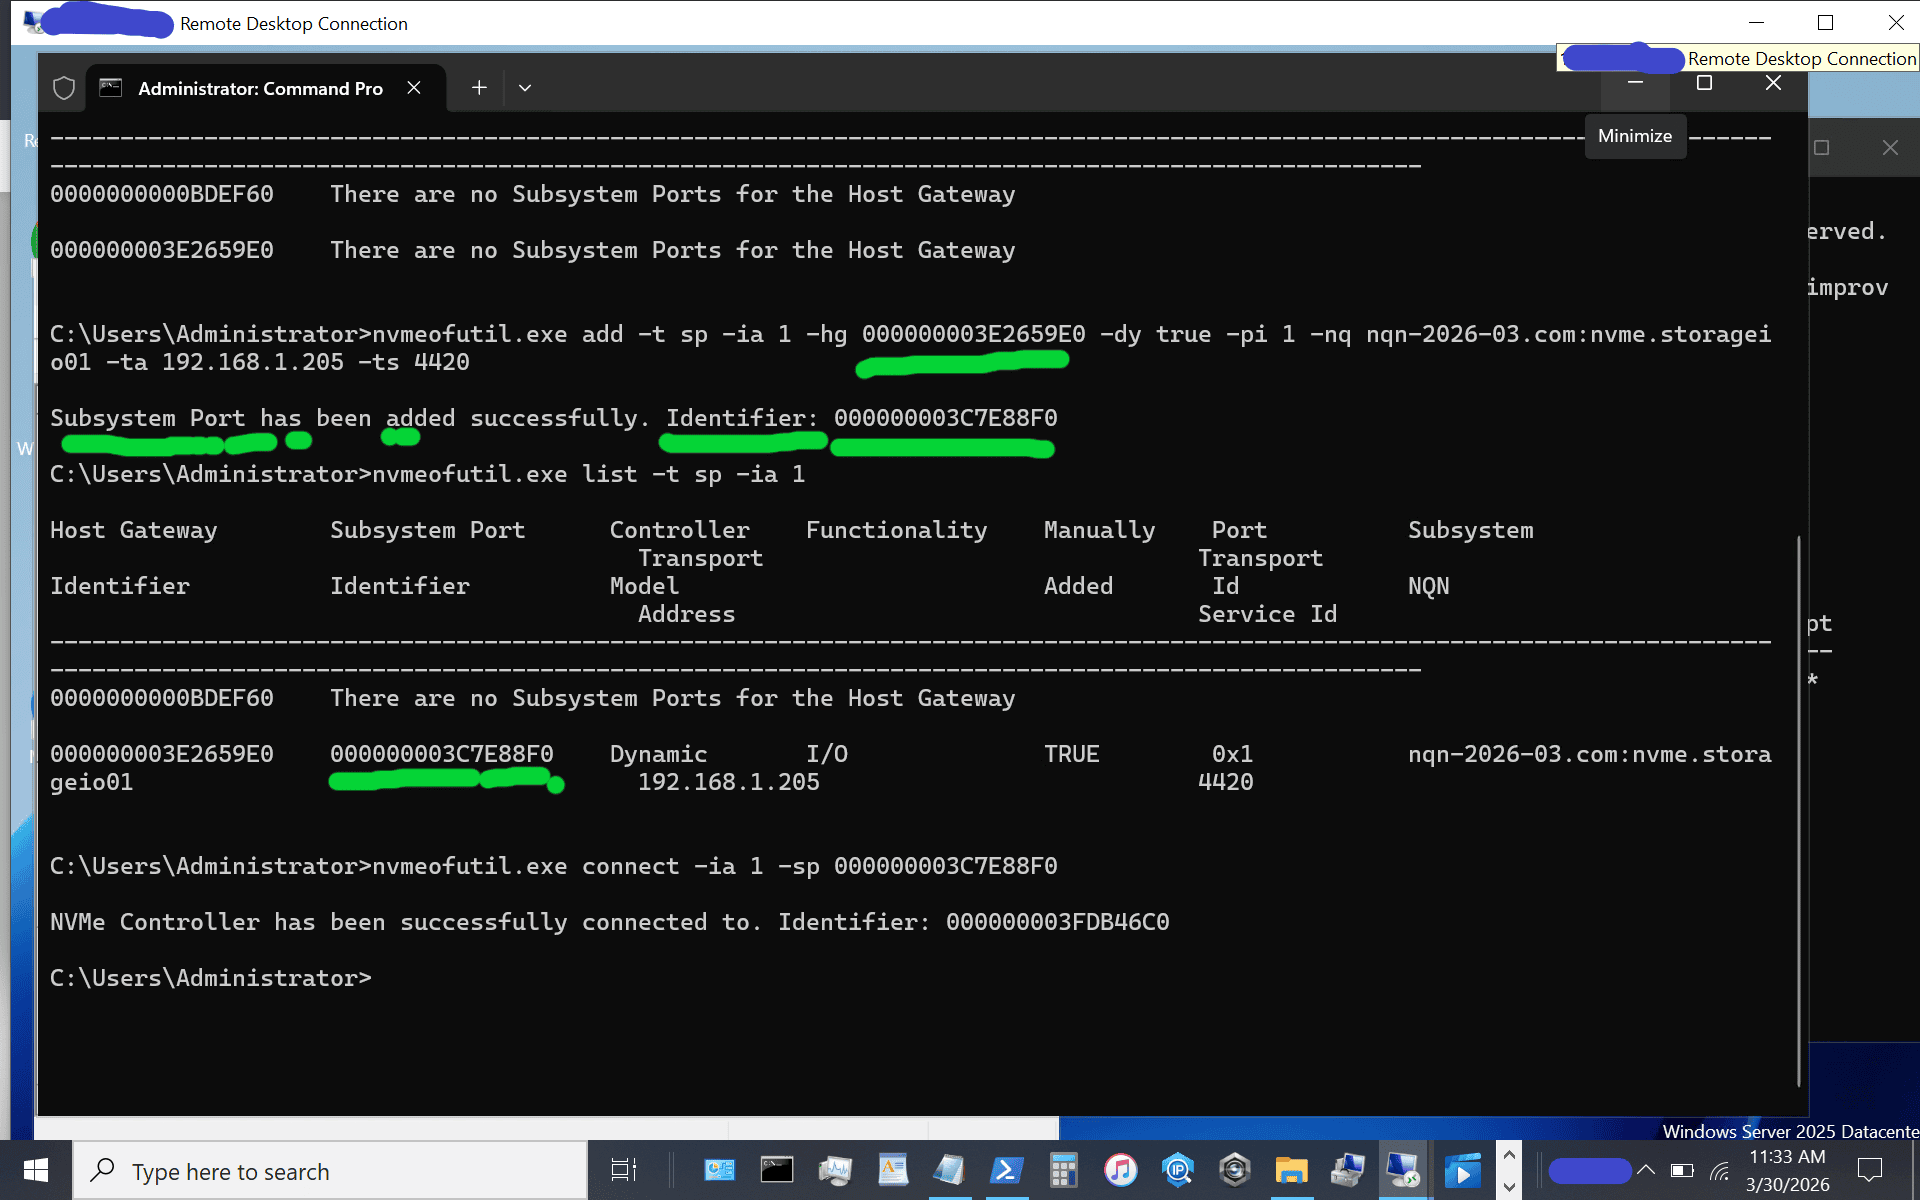This screenshot has width=1920, height=1200.
Task: Maximize the Remote Desktop Connection window
Action: tap(1825, 22)
